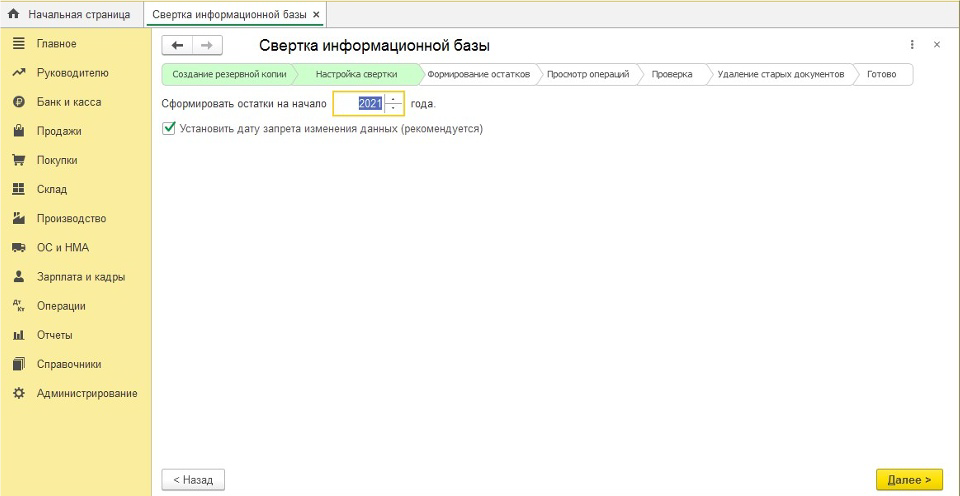Decrease the year with the down spinner
The height and width of the screenshot is (496, 960).
[393, 108]
